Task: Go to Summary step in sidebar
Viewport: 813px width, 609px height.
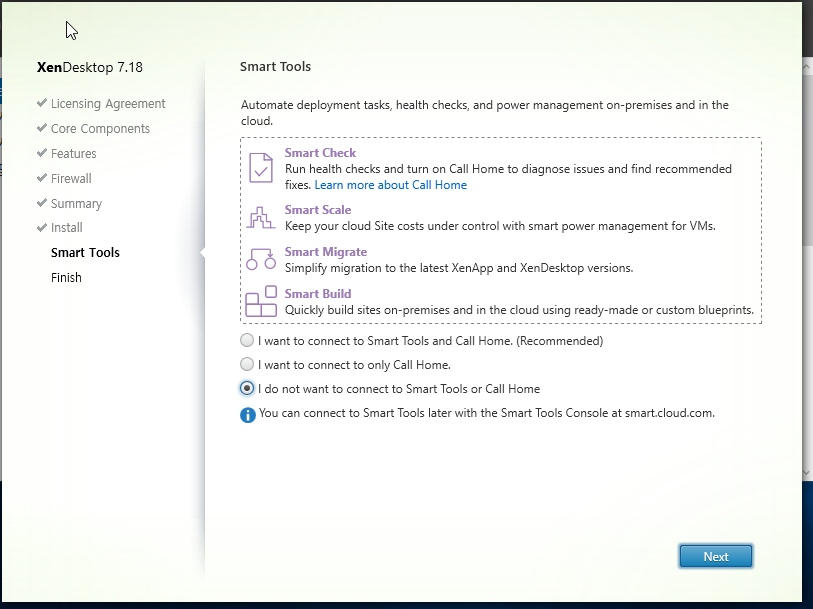Action: click(x=76, y=204)
